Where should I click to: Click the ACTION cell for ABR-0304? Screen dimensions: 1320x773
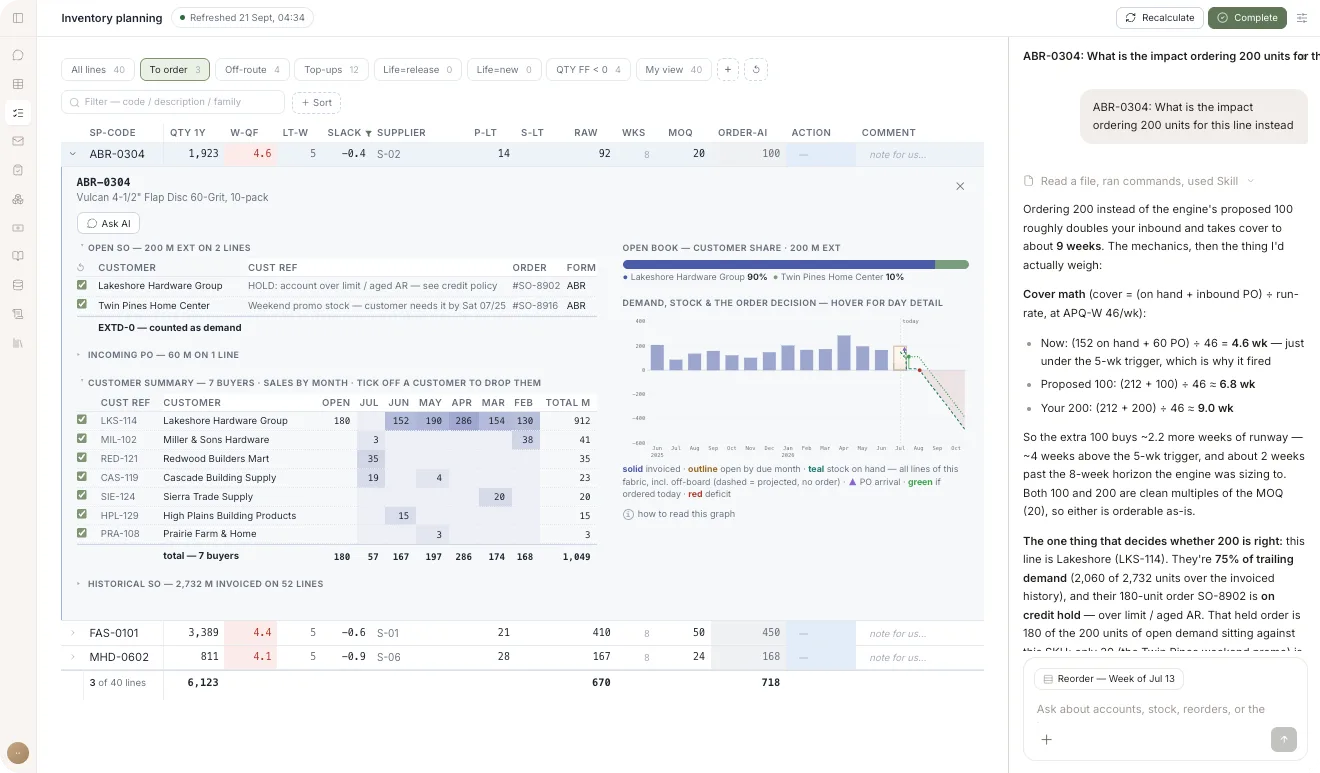[x=820, y=154]
